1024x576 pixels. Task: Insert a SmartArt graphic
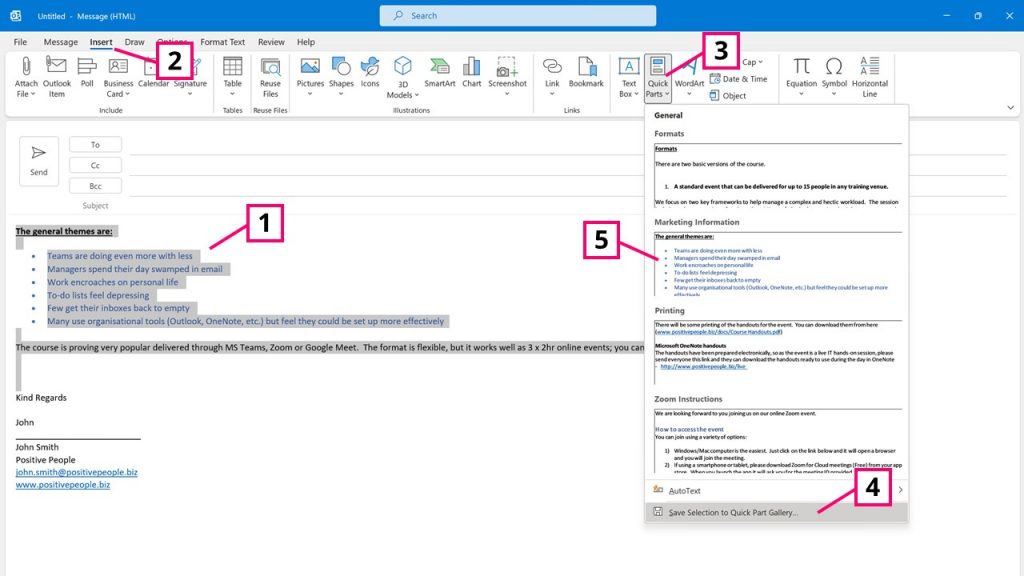tap(439, 72)
